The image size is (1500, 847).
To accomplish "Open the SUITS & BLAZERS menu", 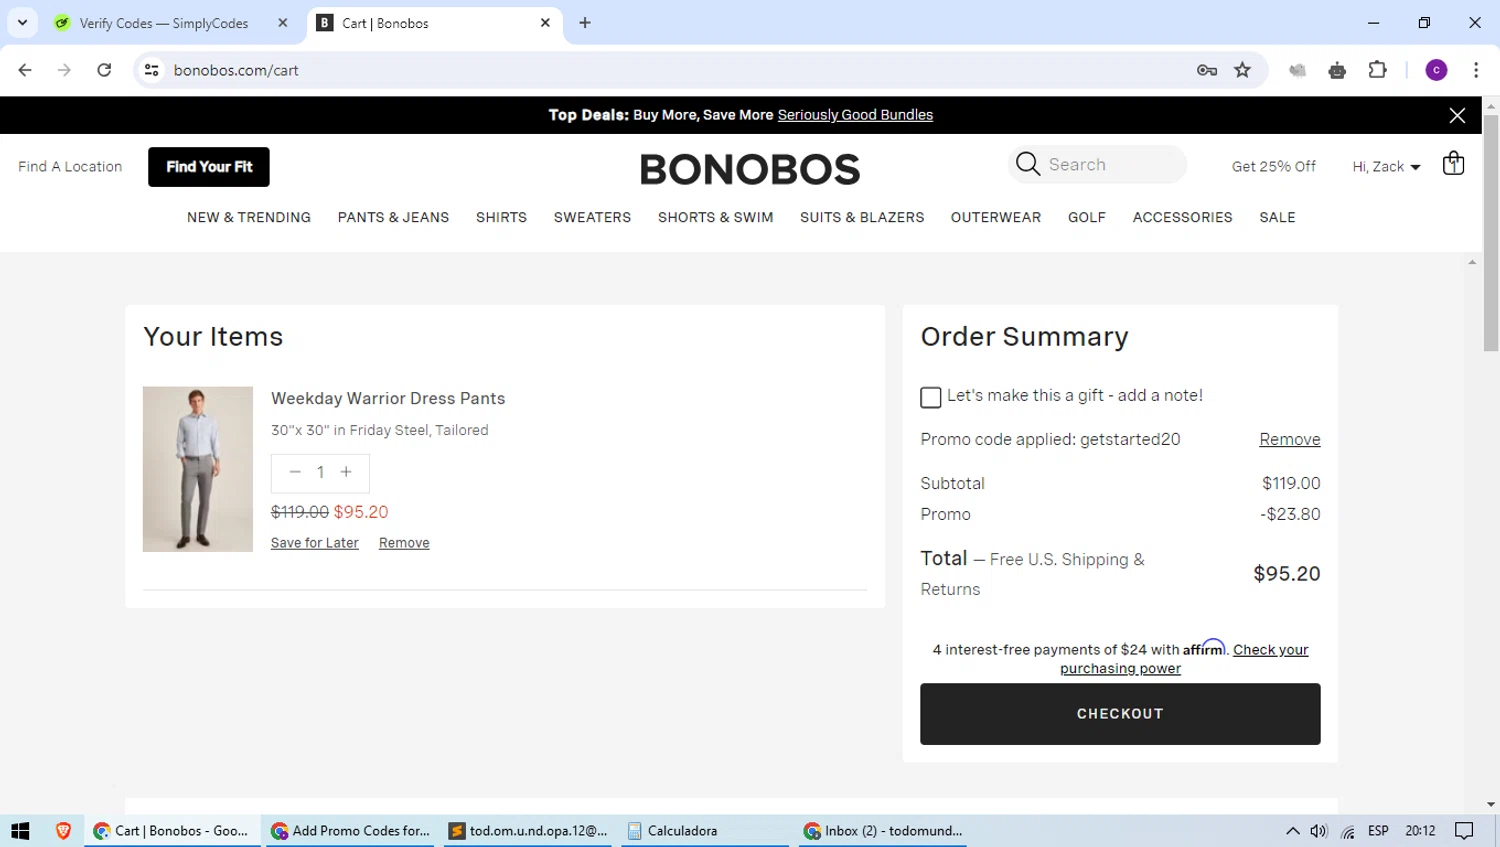I will pos(862,217).
